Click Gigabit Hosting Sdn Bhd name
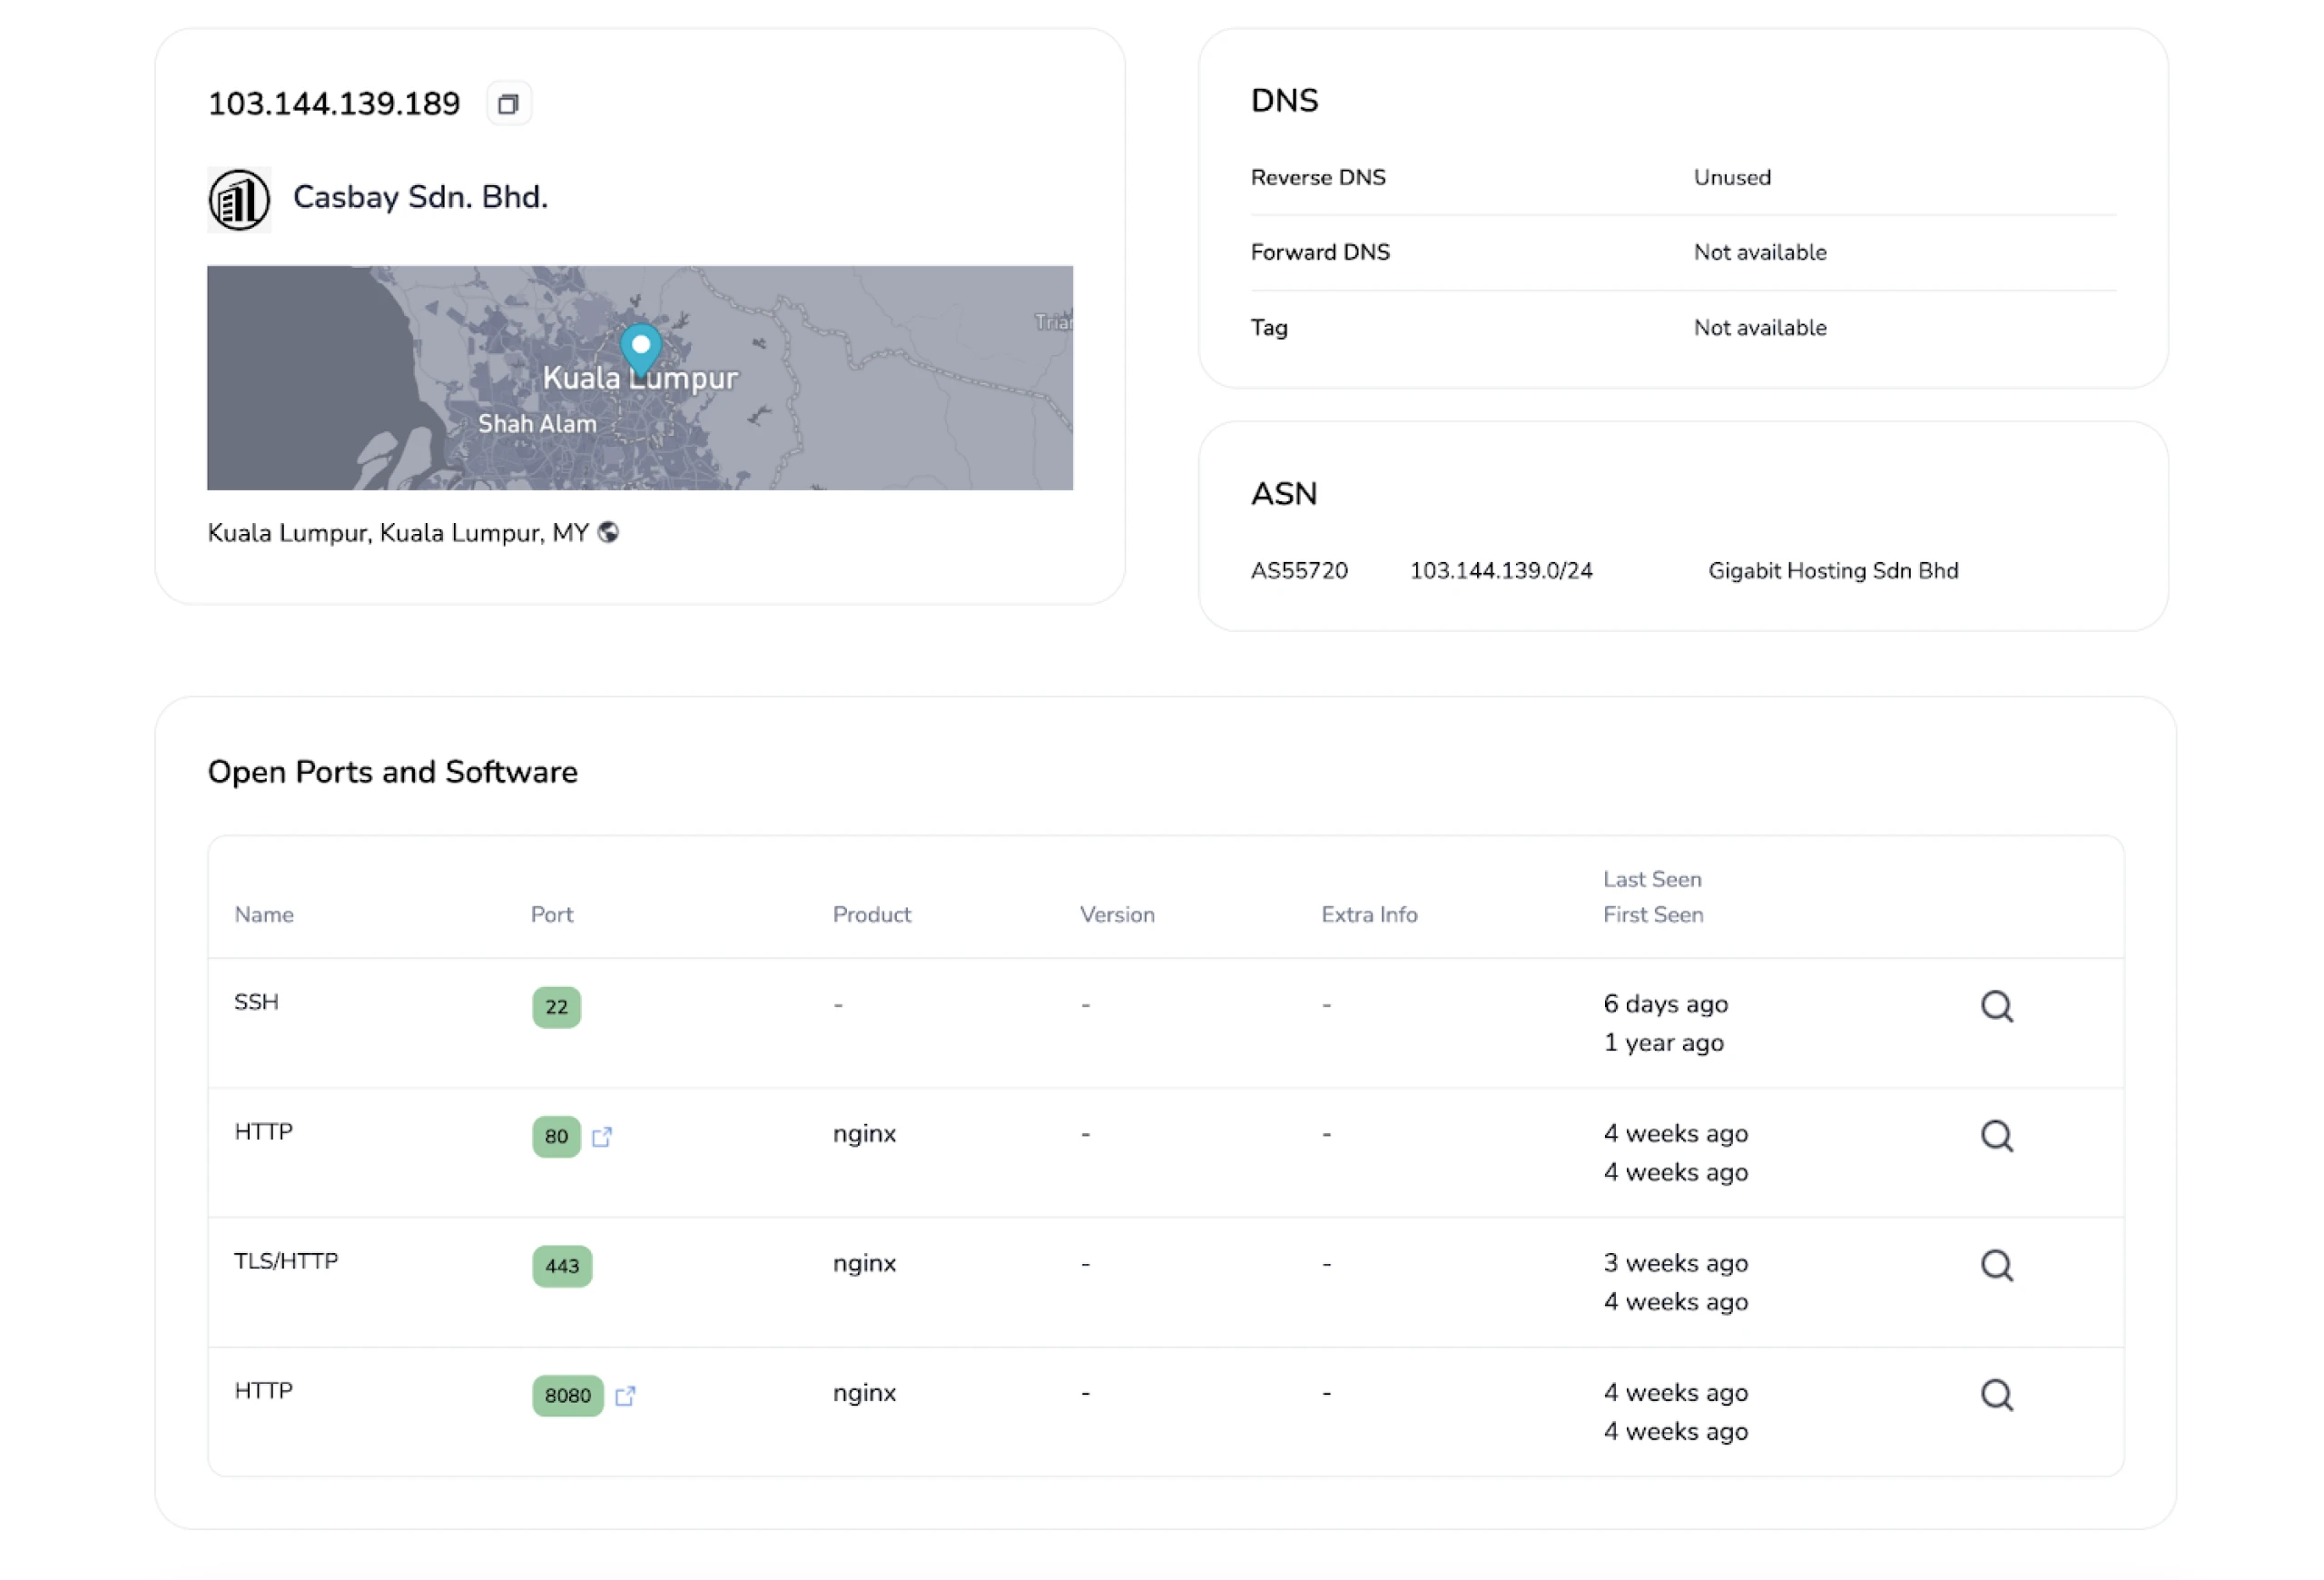Viewport: 2324px width, 1580px height. 1833,571
